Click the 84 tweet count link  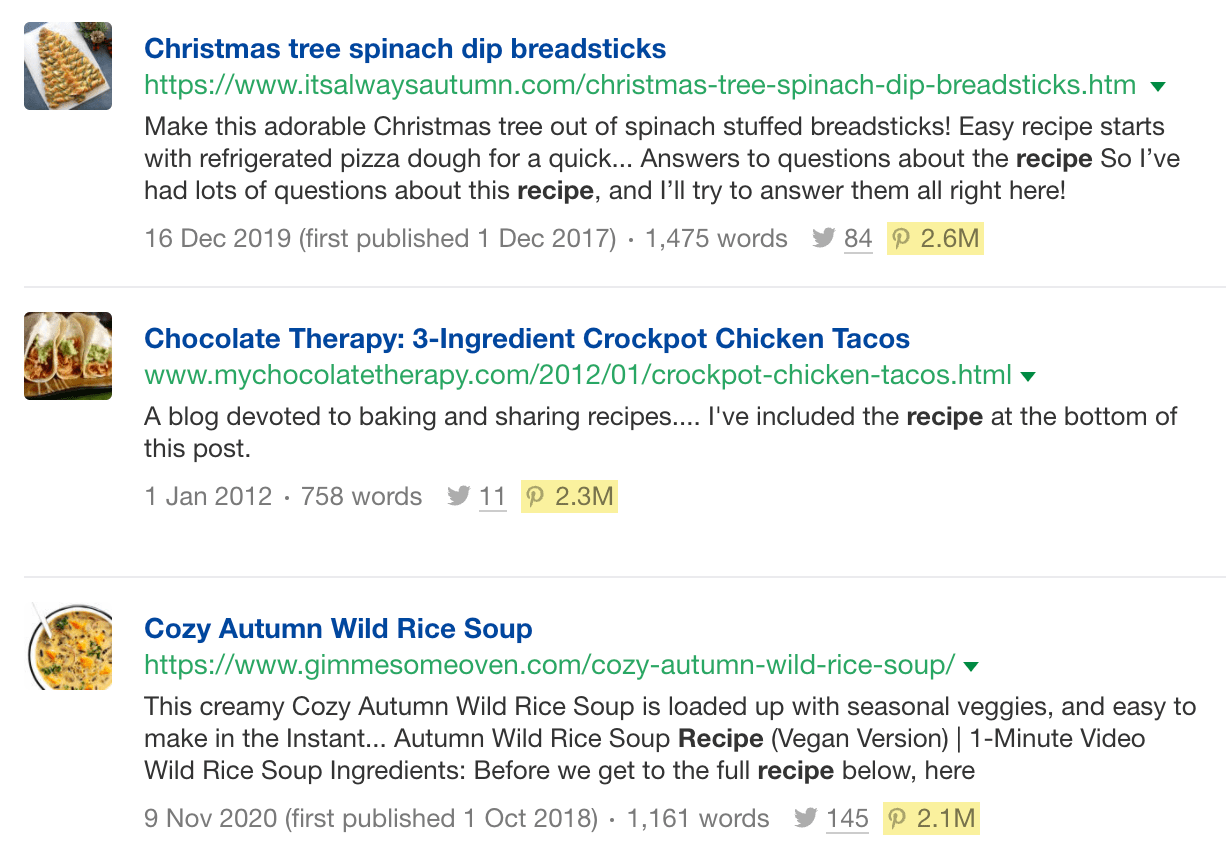coord(857,238)
